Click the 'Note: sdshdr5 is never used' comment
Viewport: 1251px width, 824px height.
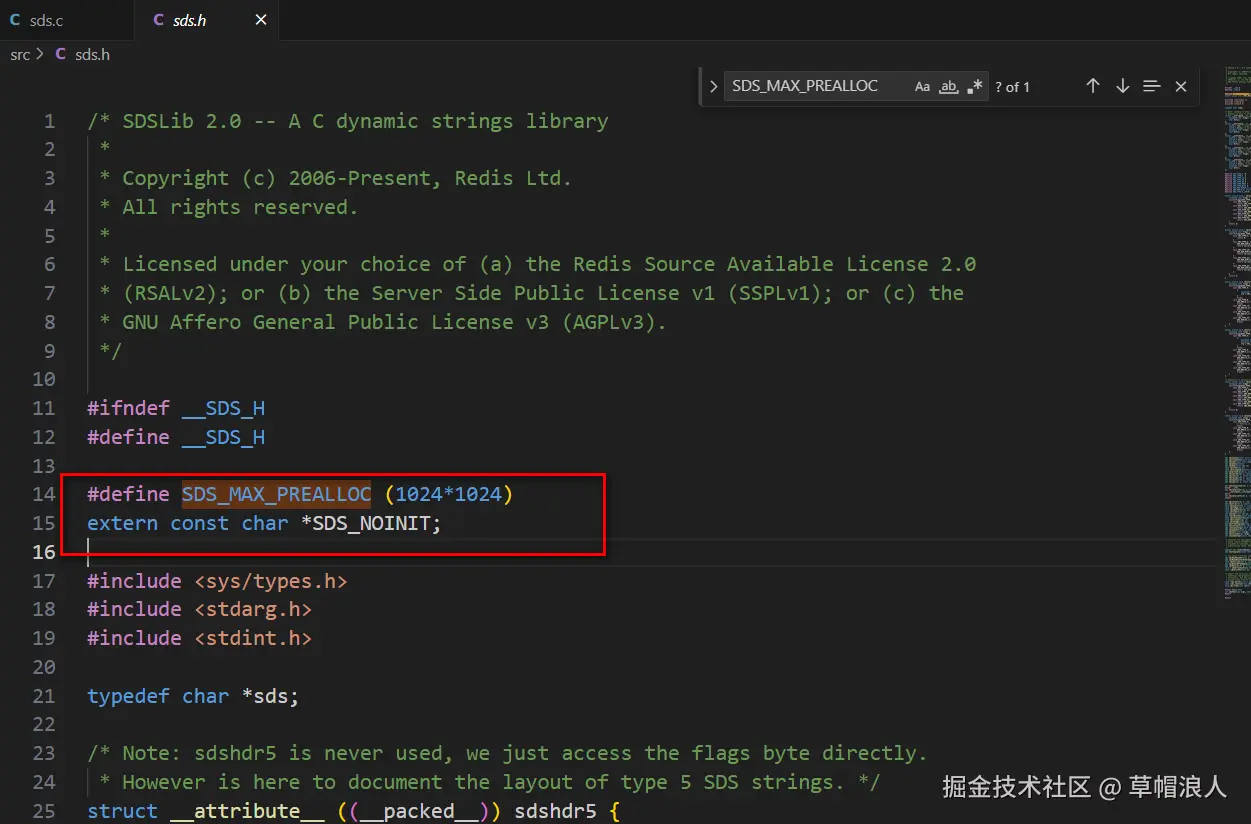[508, 753]
